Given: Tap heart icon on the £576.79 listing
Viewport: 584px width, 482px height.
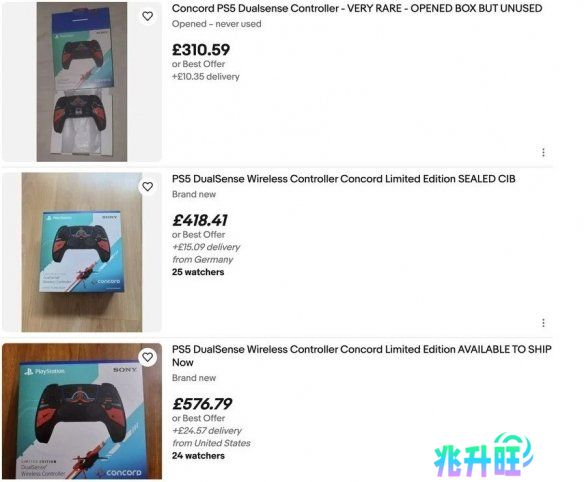Looking at the screenshot, I should [x=147, y=357].
